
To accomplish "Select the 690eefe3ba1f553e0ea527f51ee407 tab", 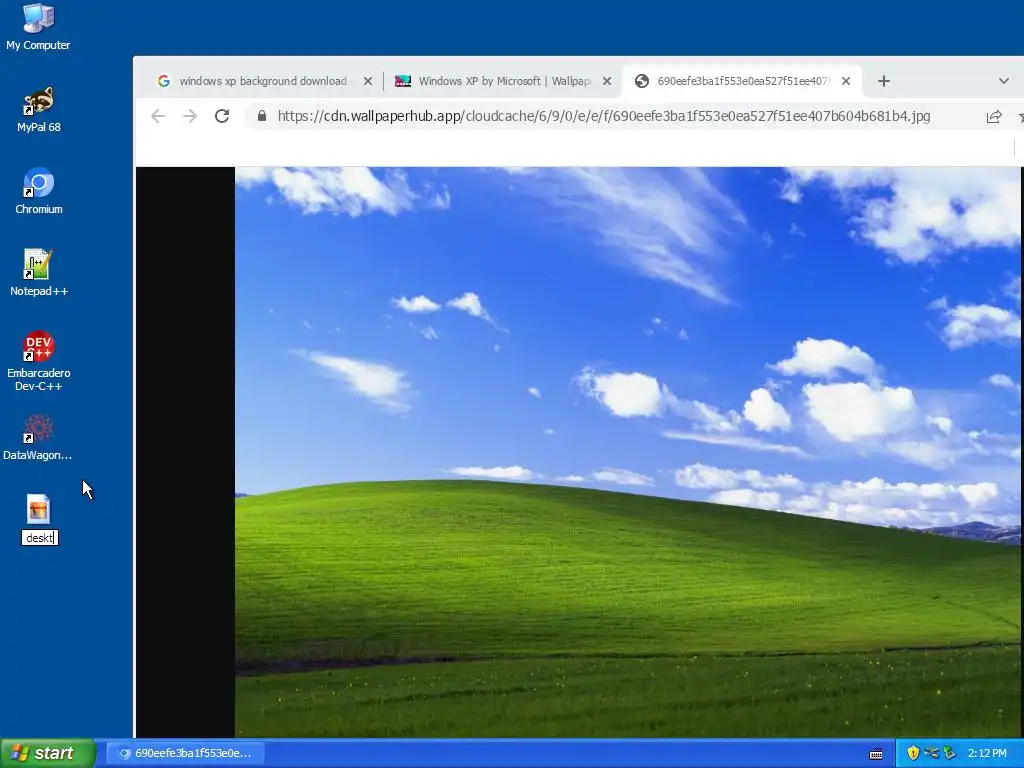I will [x=743, y=81].
